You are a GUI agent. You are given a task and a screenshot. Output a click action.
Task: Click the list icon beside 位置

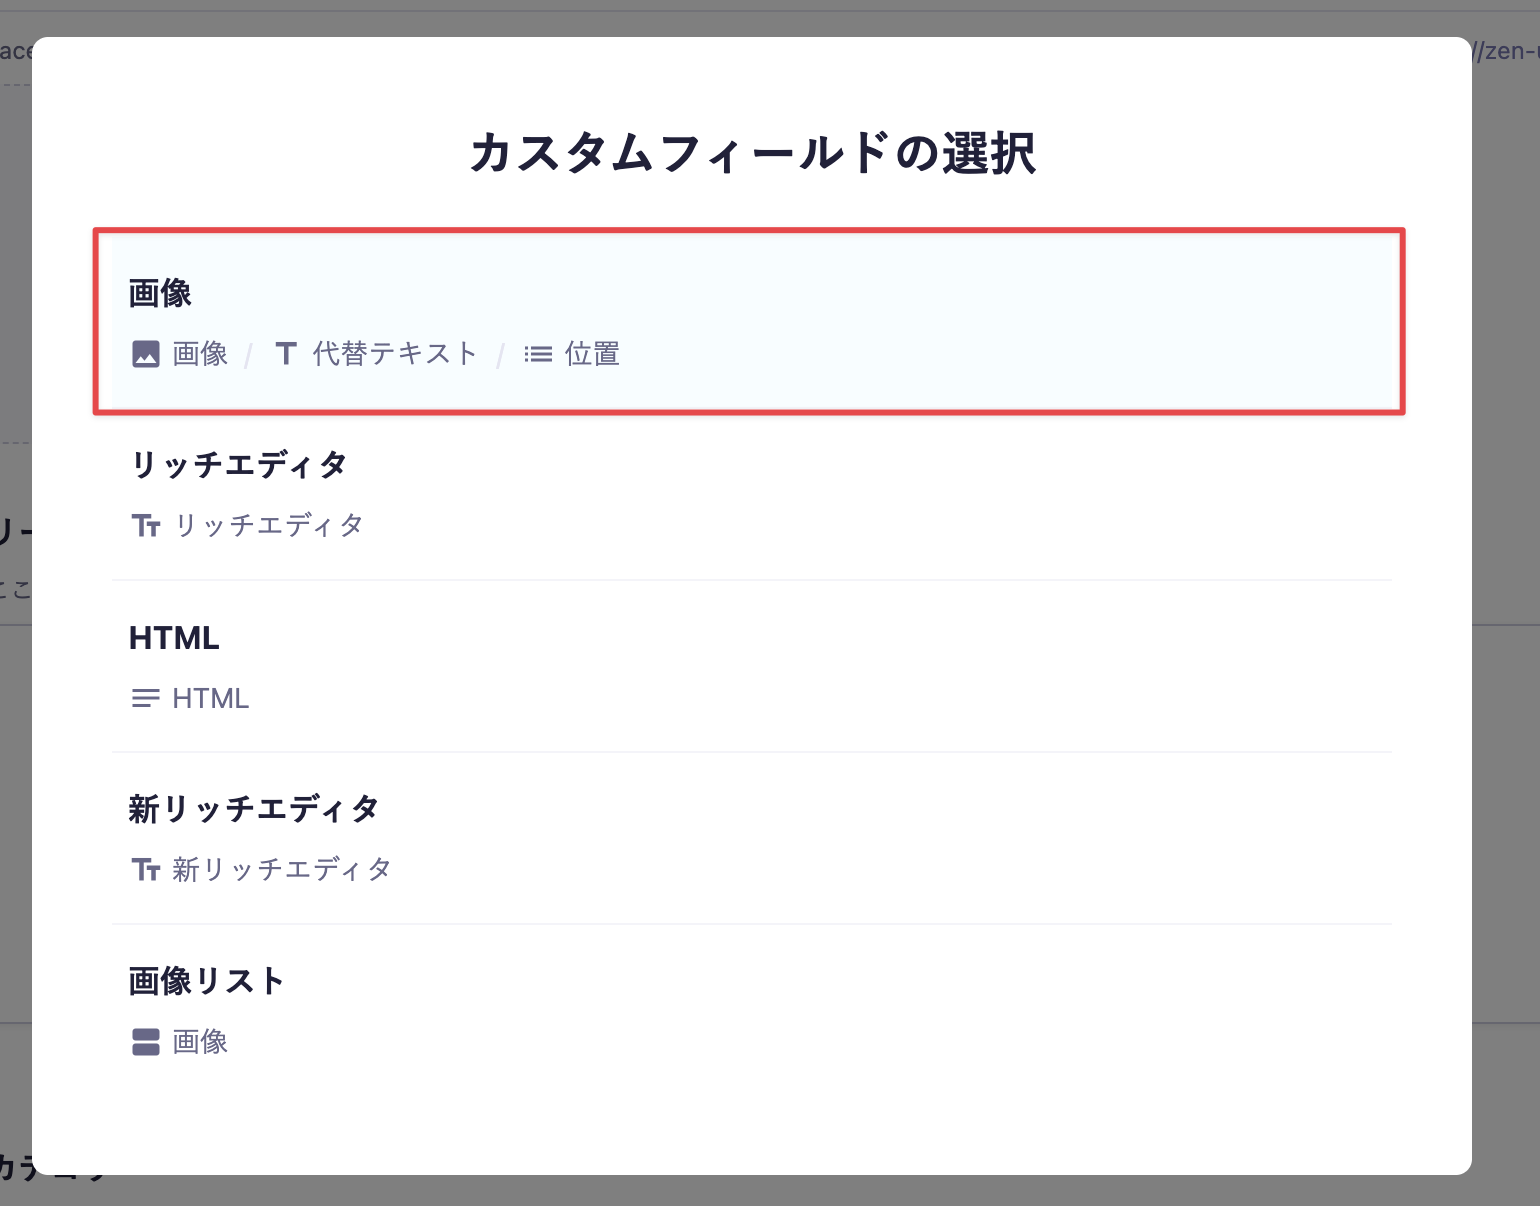pos(538,354)
